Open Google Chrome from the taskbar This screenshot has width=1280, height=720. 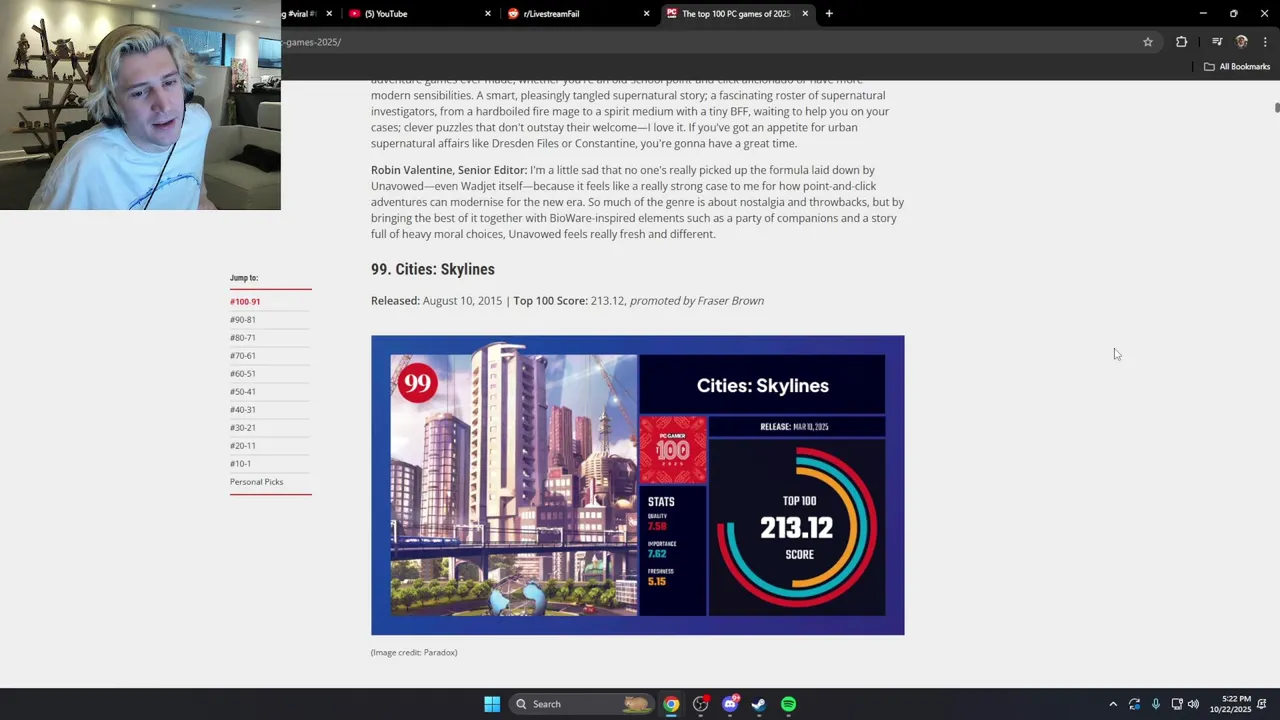[x=671, y=704]
